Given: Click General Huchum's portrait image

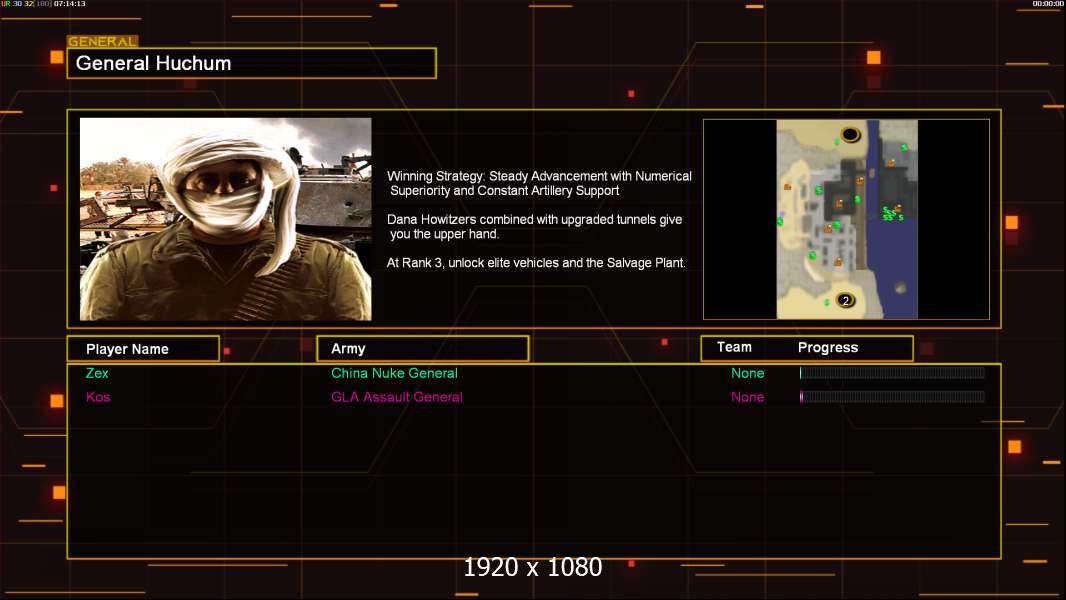Looking at the screenshot, I should [226, 219].
